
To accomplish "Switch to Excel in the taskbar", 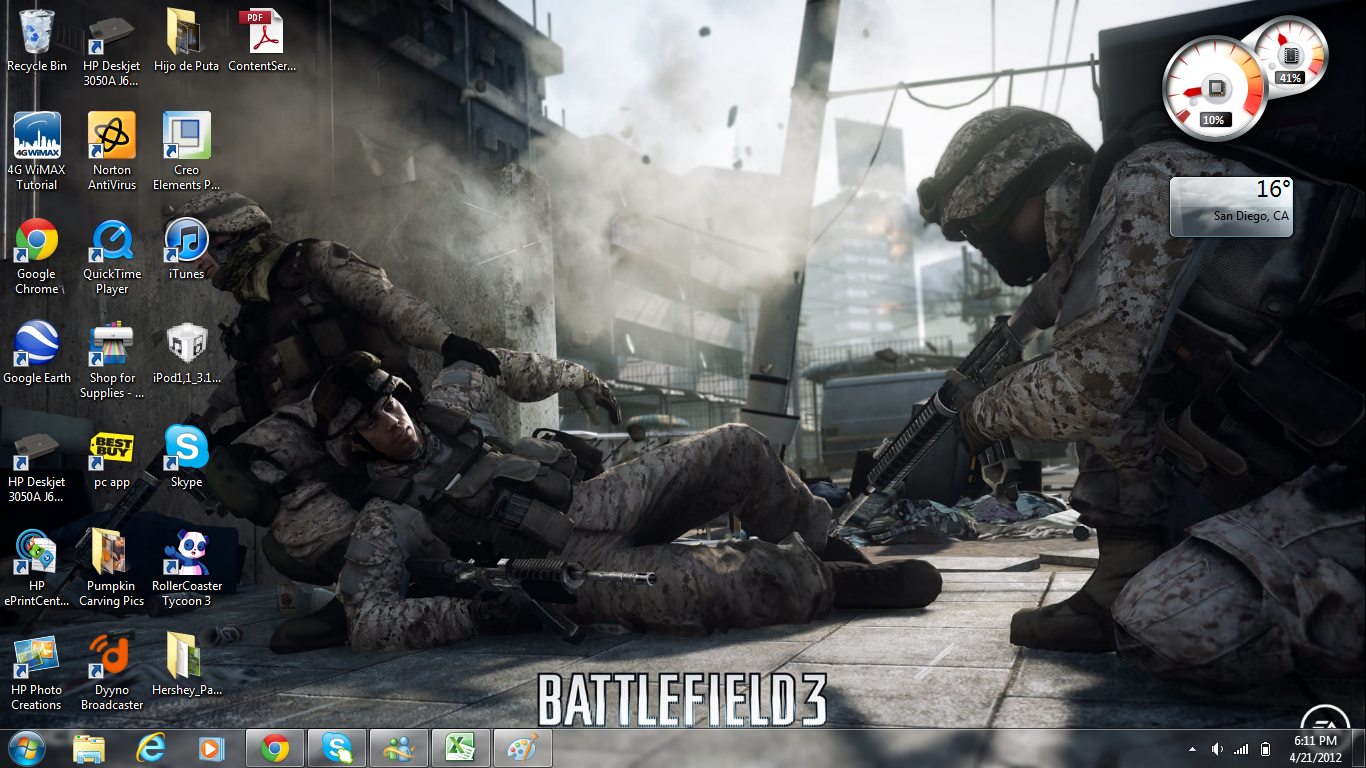I will click(460, 748).
